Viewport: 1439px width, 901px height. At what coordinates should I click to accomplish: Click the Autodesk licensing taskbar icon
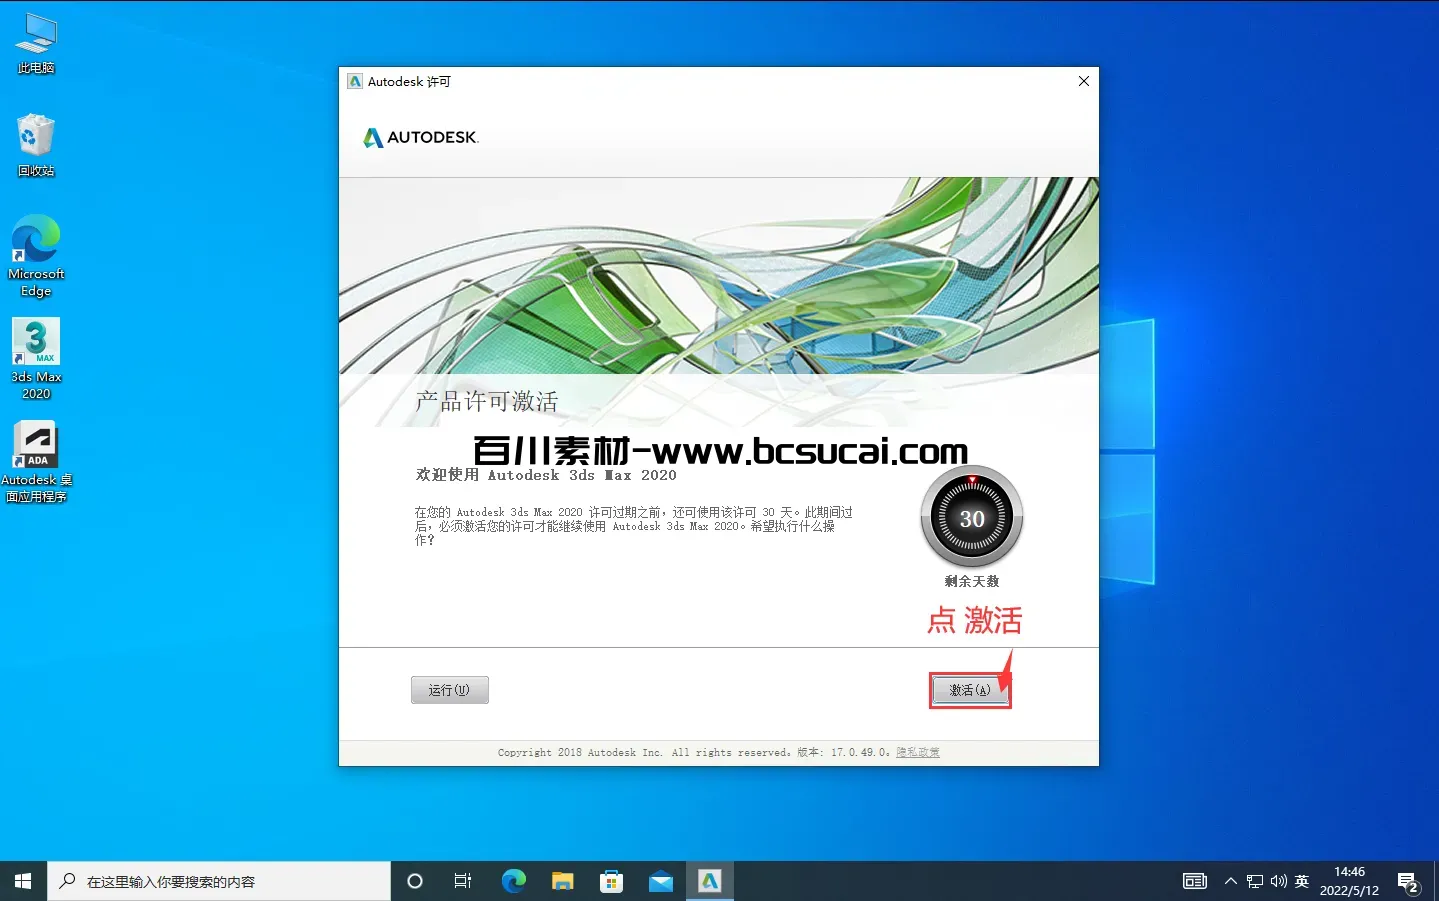click(x=709, y=881)
